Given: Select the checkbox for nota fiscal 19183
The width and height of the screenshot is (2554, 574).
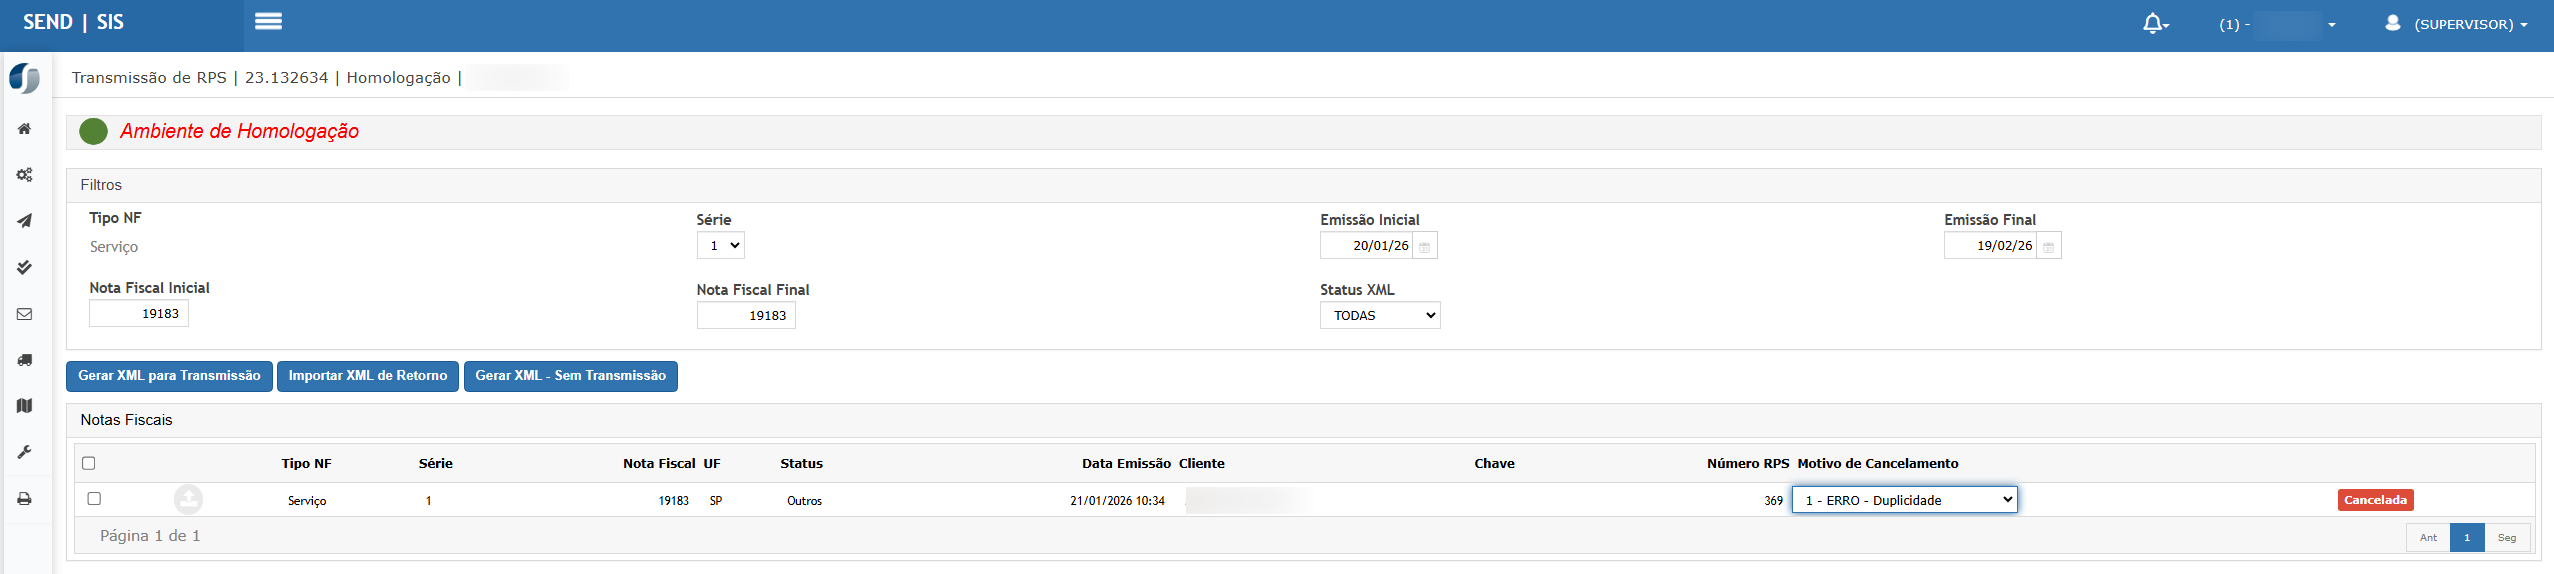Looking at the screenshot, I should pos(94,499).
